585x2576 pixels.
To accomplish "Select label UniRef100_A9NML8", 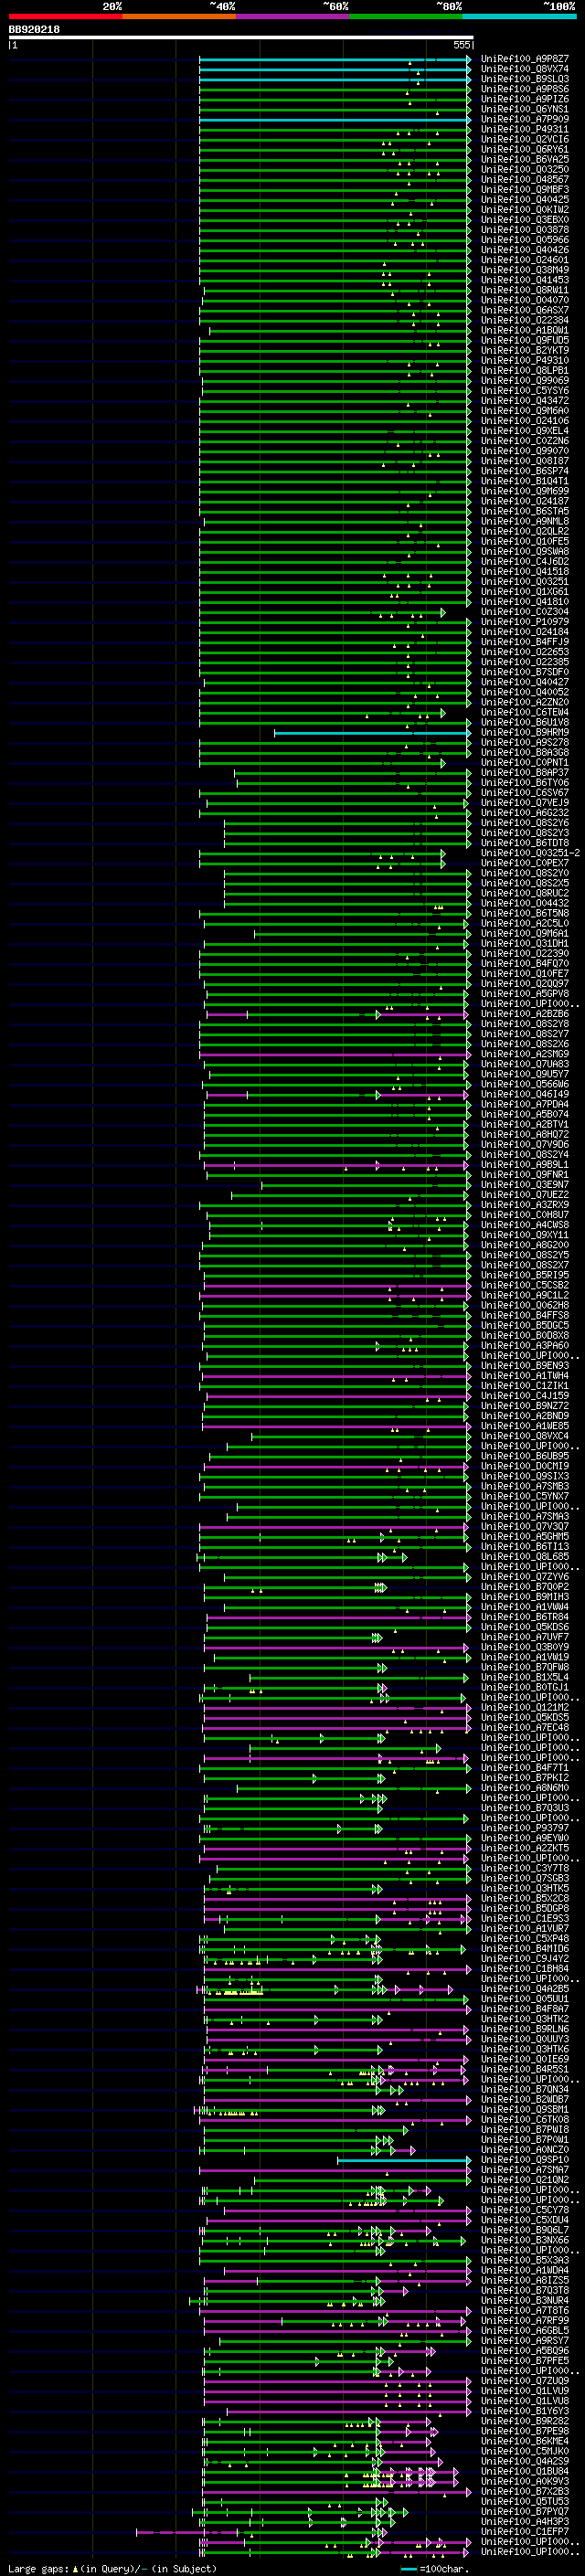I will pyautogui.click(x=525, y=521).
